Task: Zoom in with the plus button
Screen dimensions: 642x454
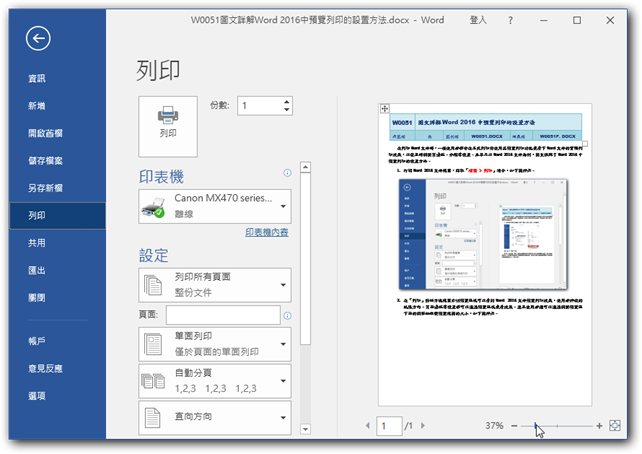Action: click(599, 426)
